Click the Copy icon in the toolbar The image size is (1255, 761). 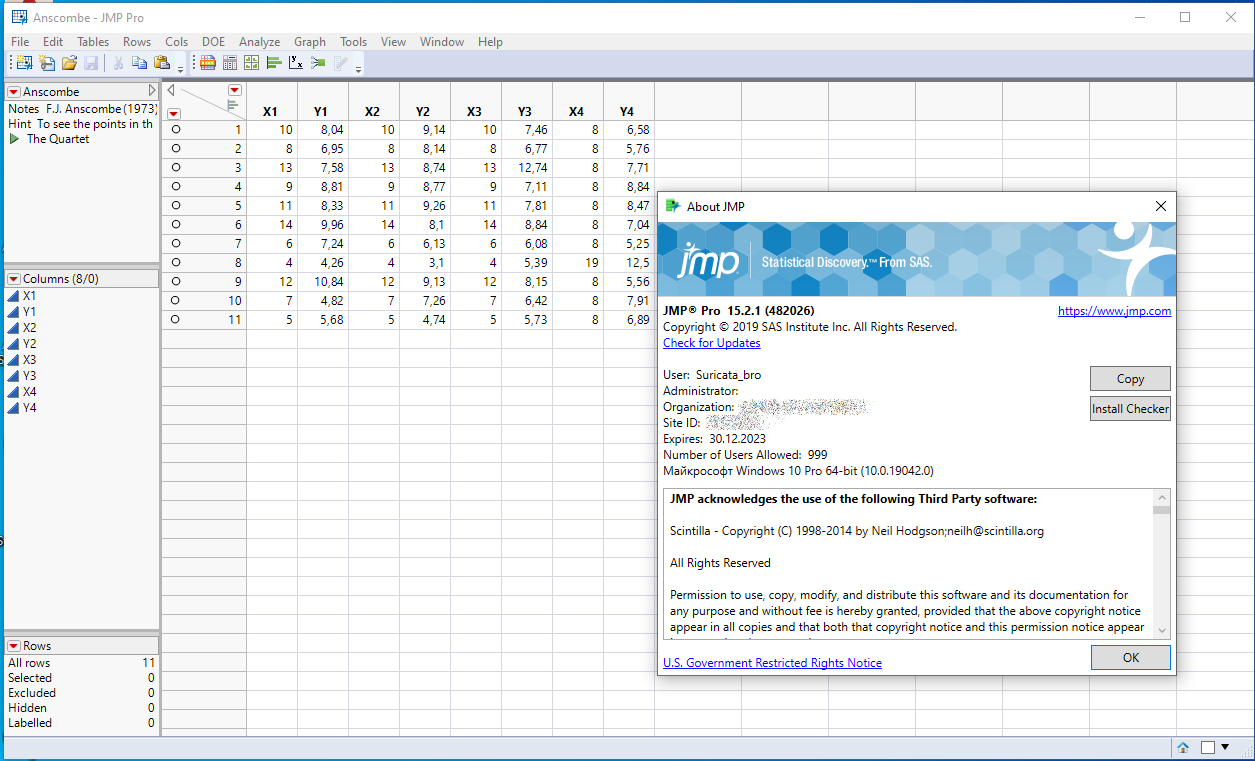tap(140, 63)
